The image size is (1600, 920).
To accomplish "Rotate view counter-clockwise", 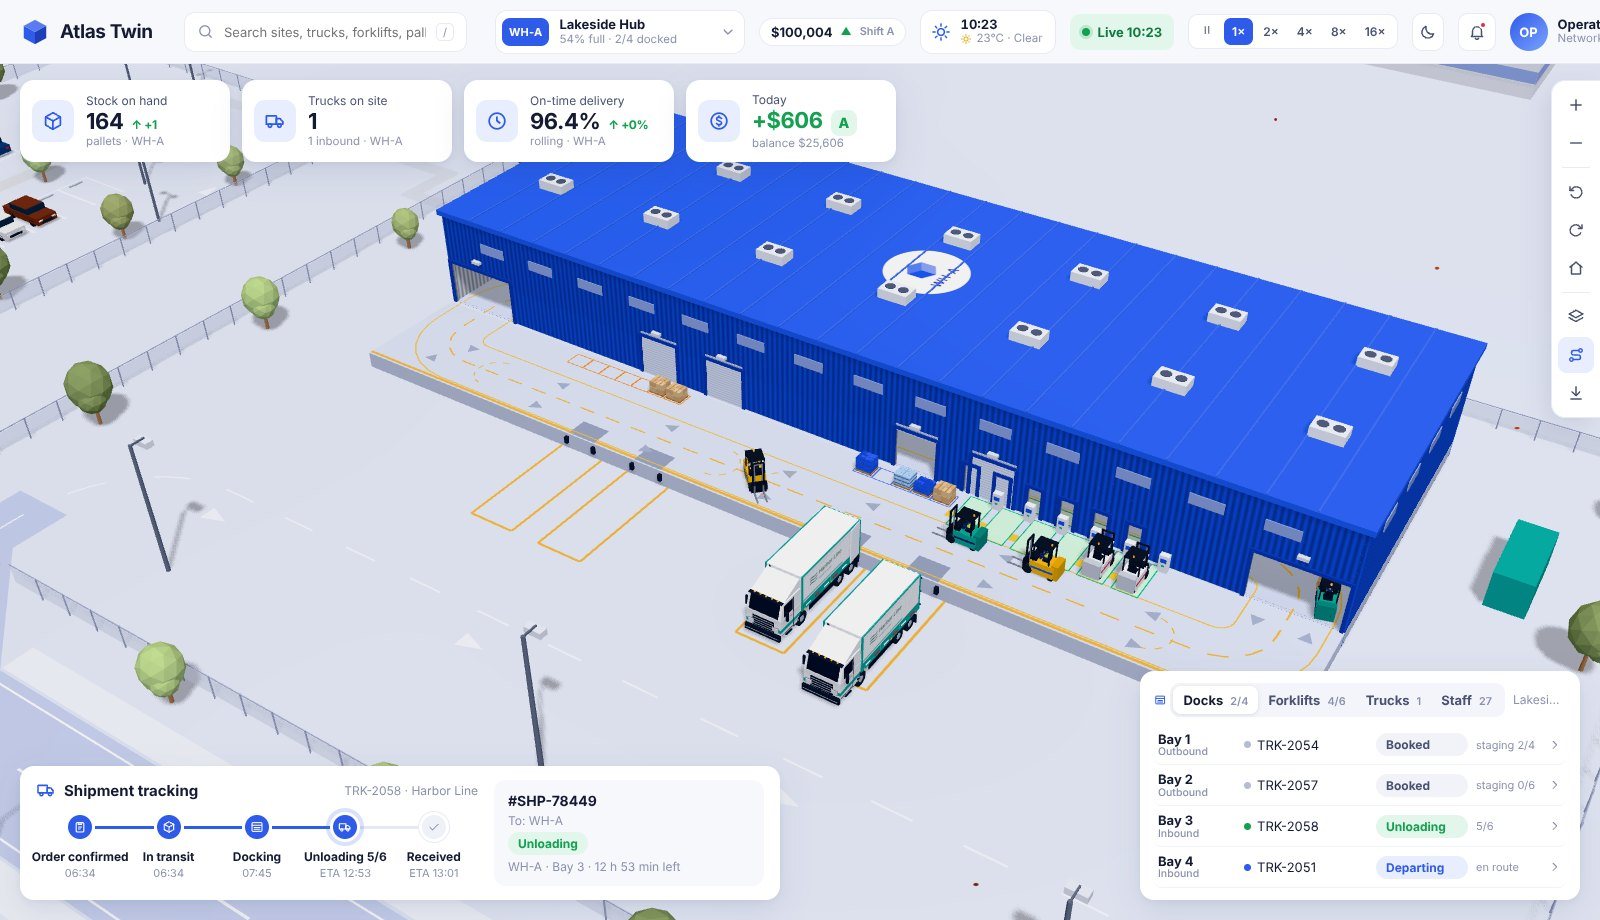I will click(x=1576, y=192).
